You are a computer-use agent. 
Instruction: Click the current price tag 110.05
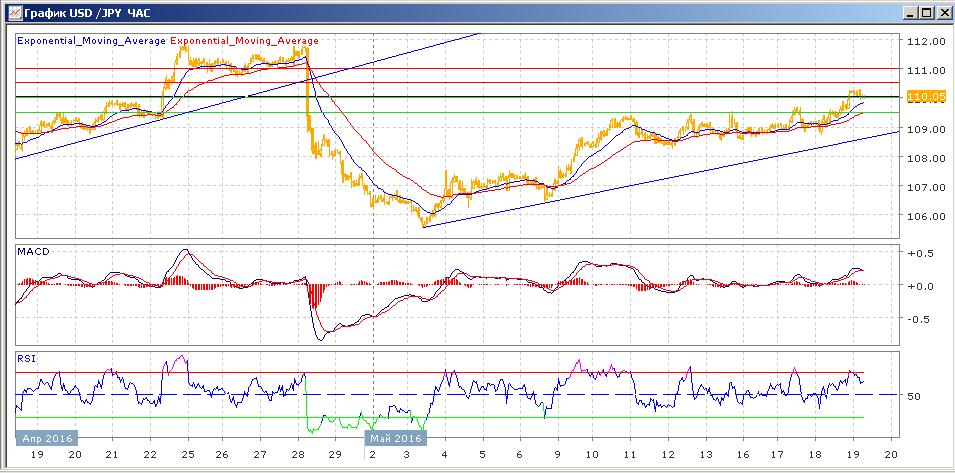tap(925, 96)
